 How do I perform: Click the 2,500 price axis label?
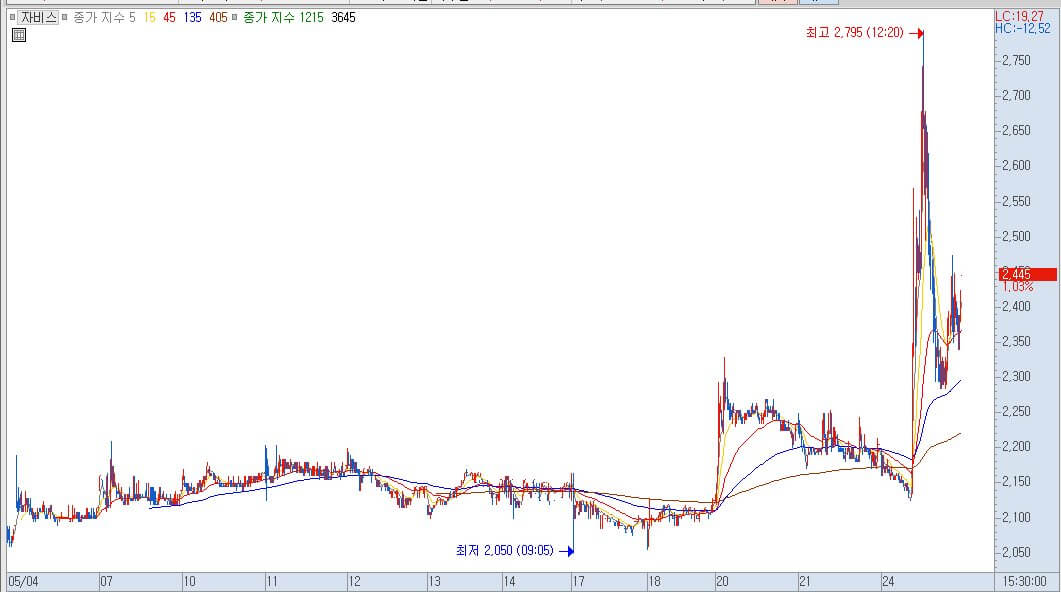click(1016, 236)
